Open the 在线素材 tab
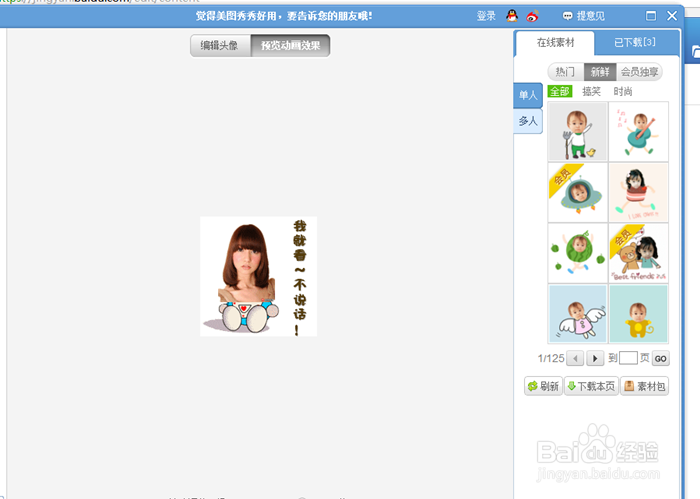This screenshot has height=499, width=700. point(555,43)
